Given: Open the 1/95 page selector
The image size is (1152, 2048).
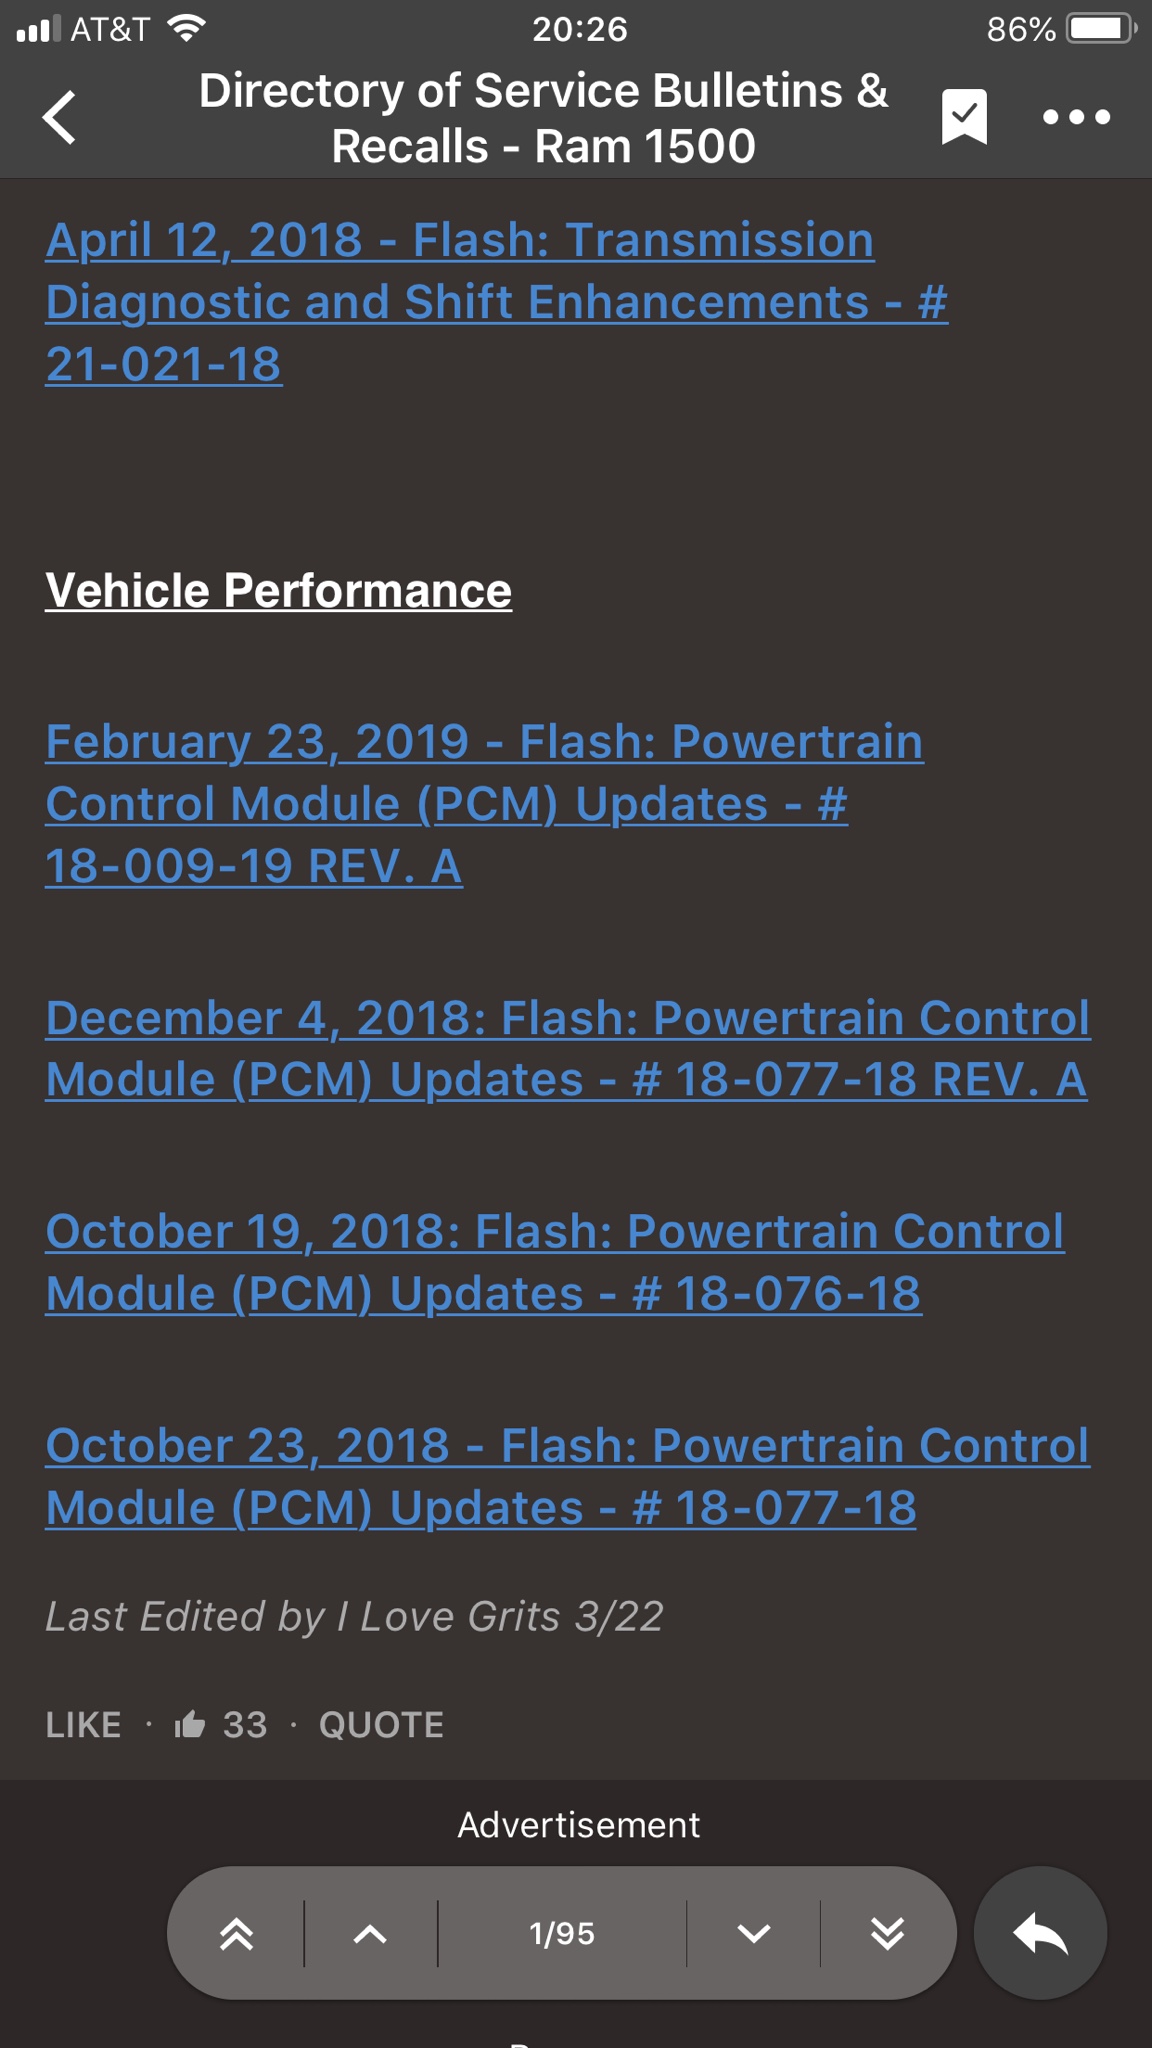Looking at the screenshot, I should pyautogui.click(x=562, y=1934).
